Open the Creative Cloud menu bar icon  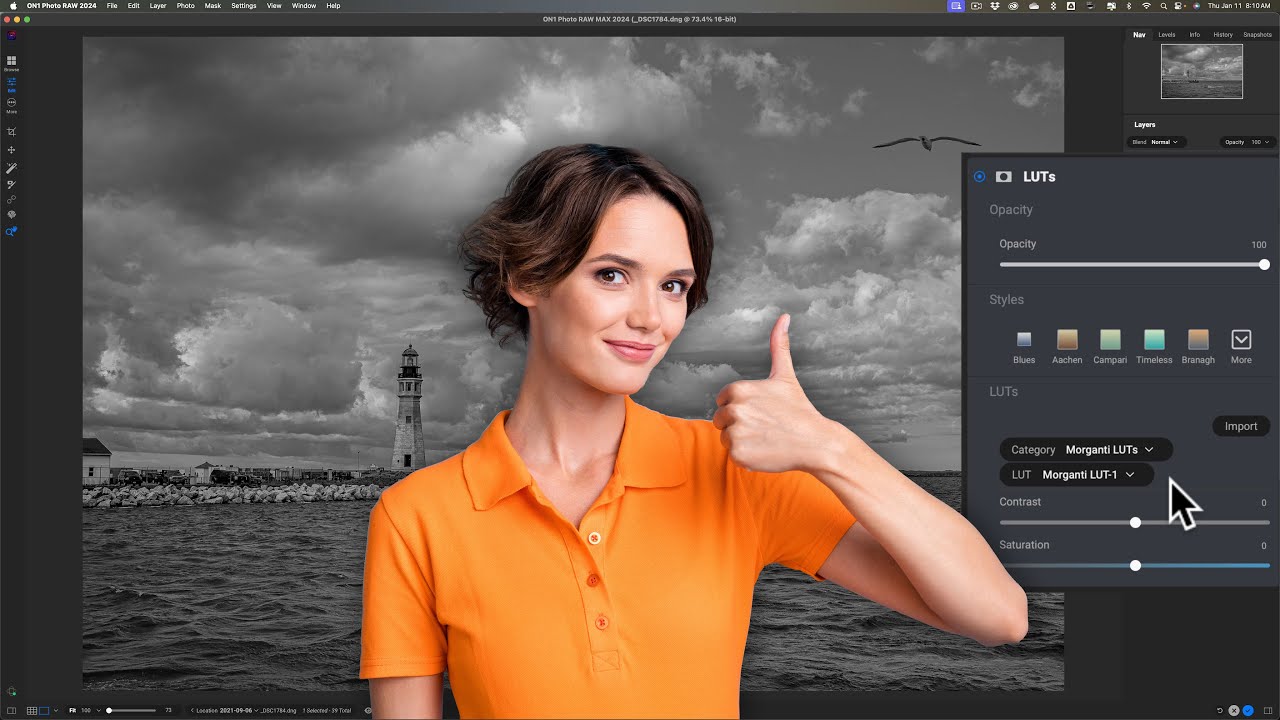[1013, 6]
